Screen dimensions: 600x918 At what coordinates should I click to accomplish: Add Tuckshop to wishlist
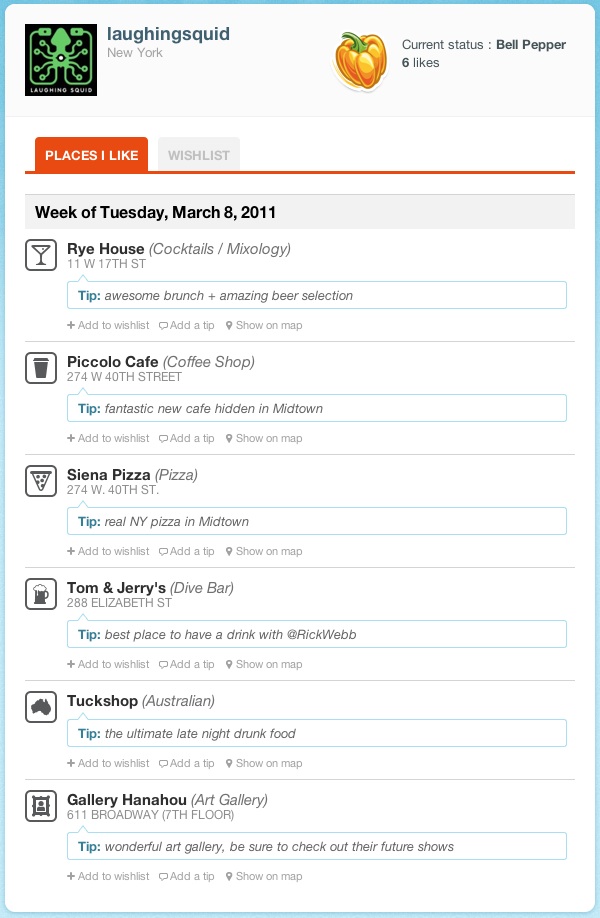(x=108, y=763)
